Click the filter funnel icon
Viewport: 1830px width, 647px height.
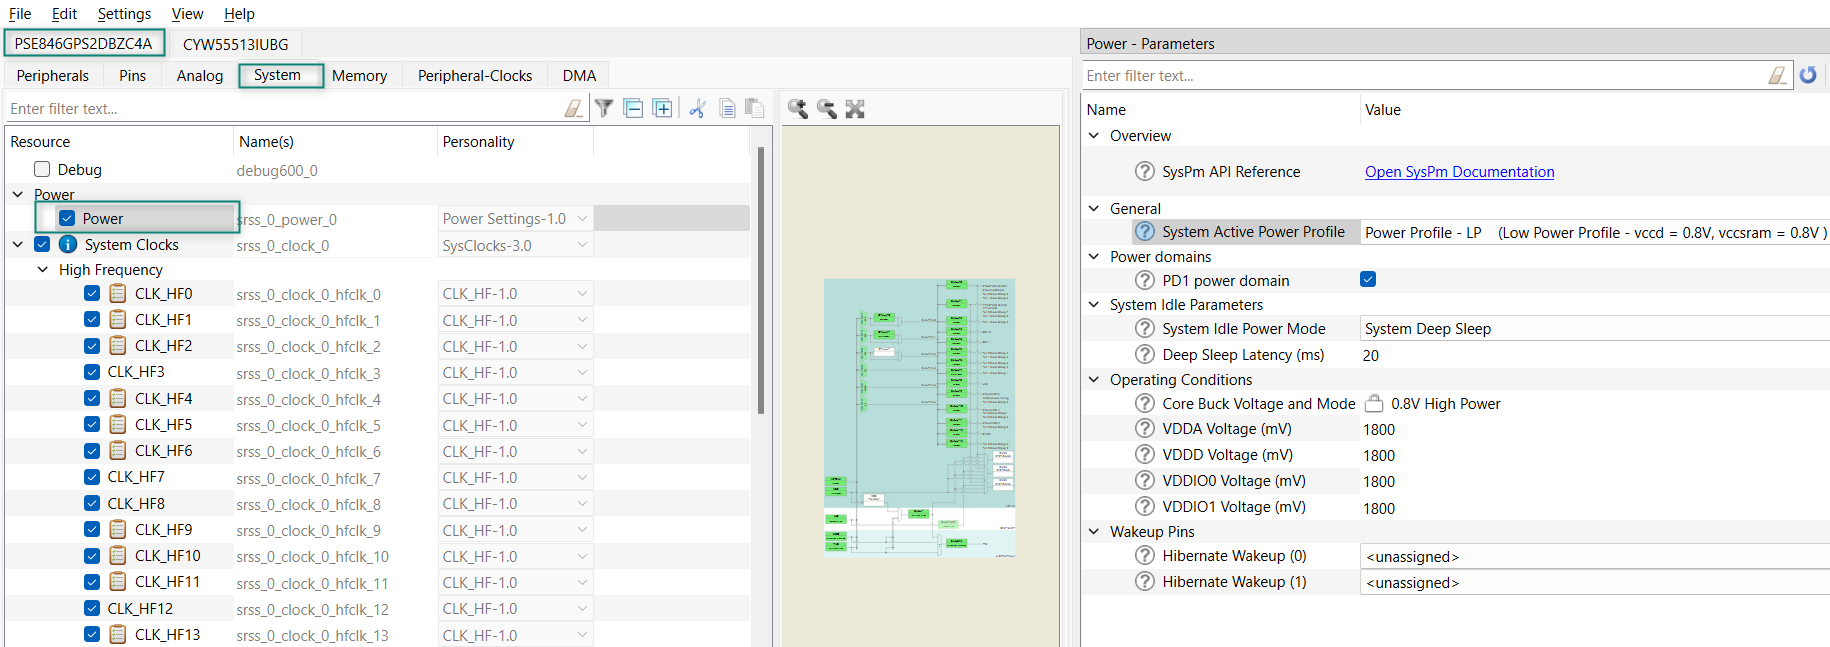(604, 108)
